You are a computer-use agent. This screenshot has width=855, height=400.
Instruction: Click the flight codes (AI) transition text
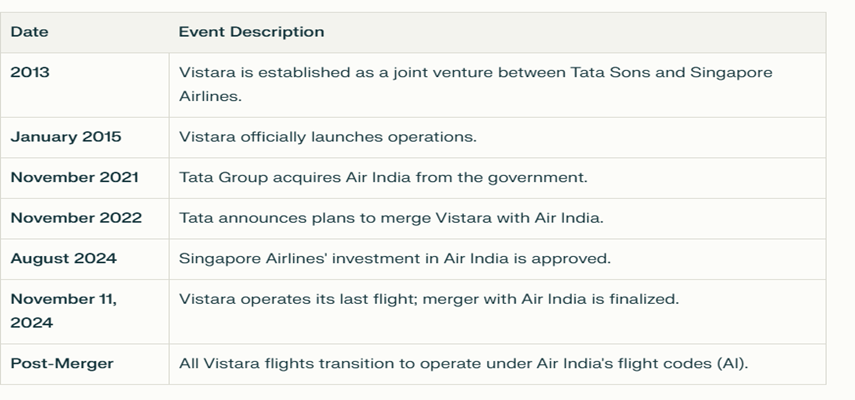click(x=463, y=363)
